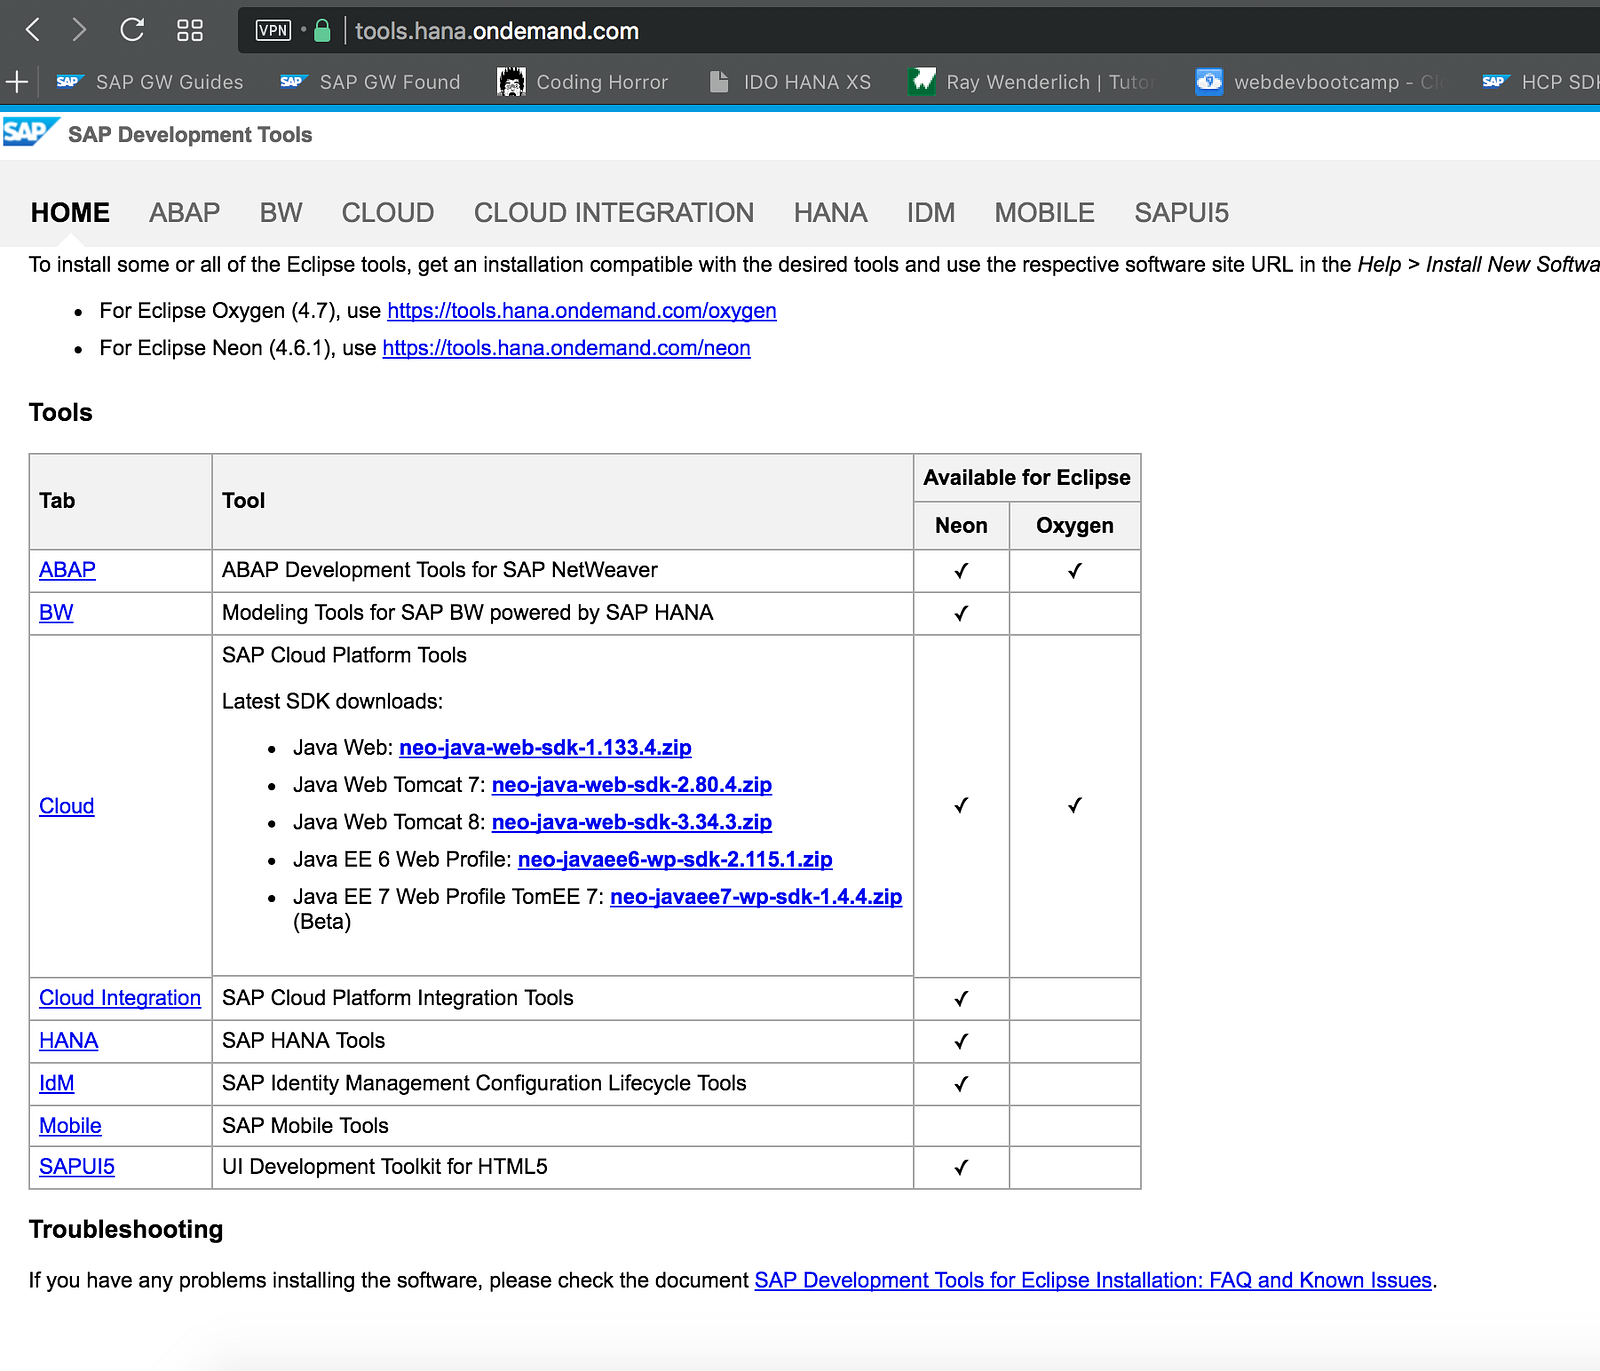
Task: Click the Neon column header
Action: [961, 526]
